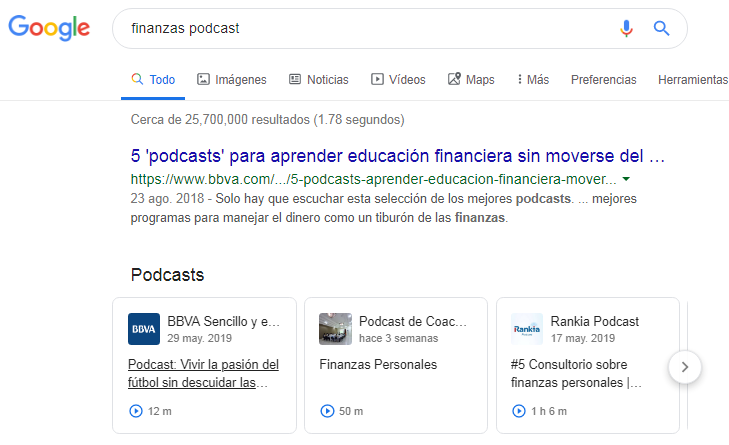Screen dimensions: 729x445
Task: Open 'Podcast: Vivir la pasión del fútbol' episode
Action: tap(203, 373)
